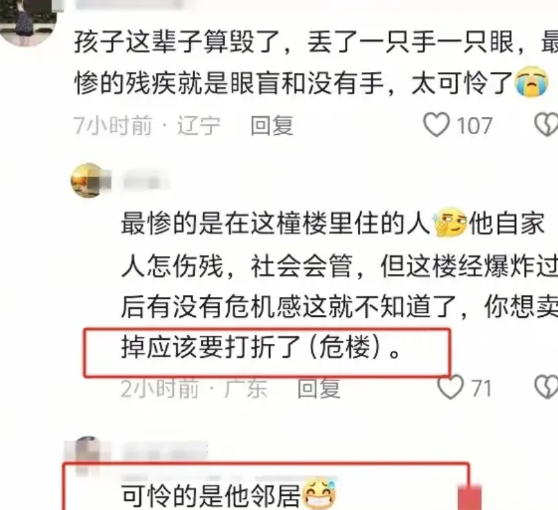
Task: Click the crying emoji after 太可怜了
Action: [x=531, y=82]
